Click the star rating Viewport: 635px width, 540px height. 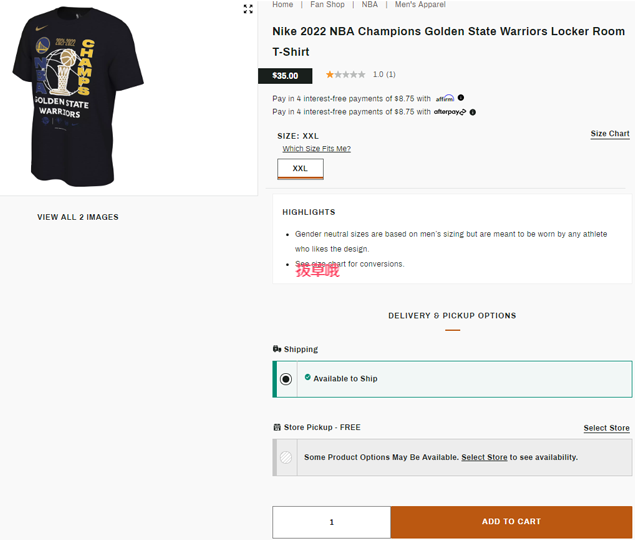tap(345, 75)
